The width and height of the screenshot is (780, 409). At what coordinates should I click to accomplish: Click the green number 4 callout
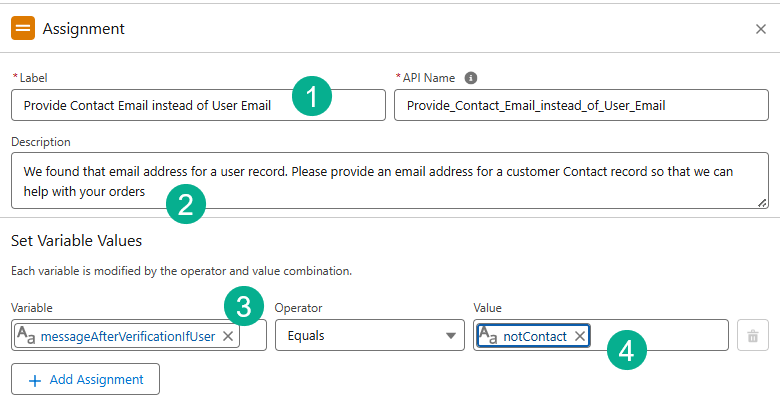point(626,351)
